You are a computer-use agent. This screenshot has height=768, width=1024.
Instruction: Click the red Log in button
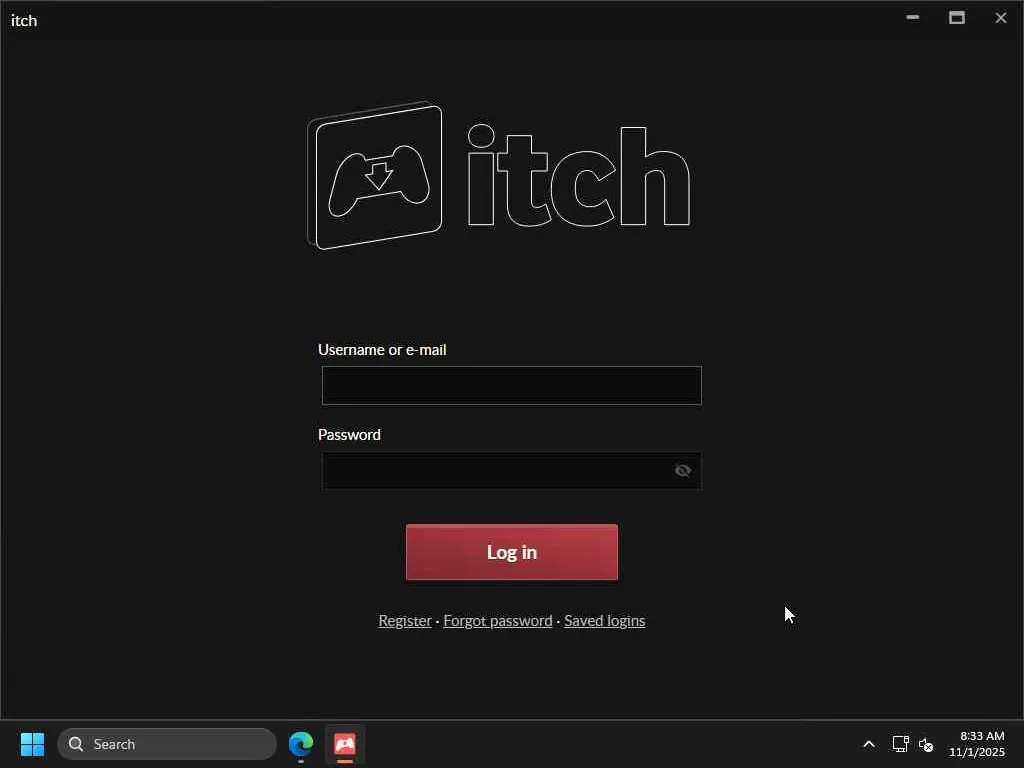tap(511, 552)
